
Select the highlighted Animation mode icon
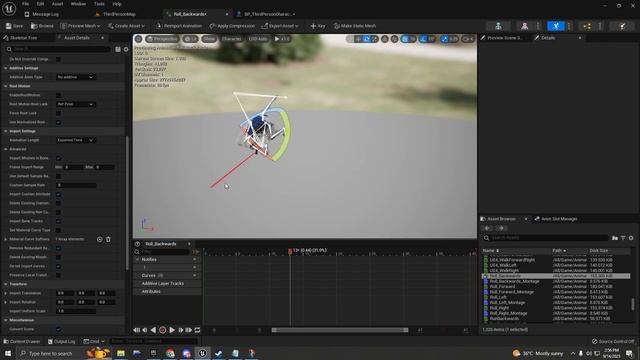556,26
